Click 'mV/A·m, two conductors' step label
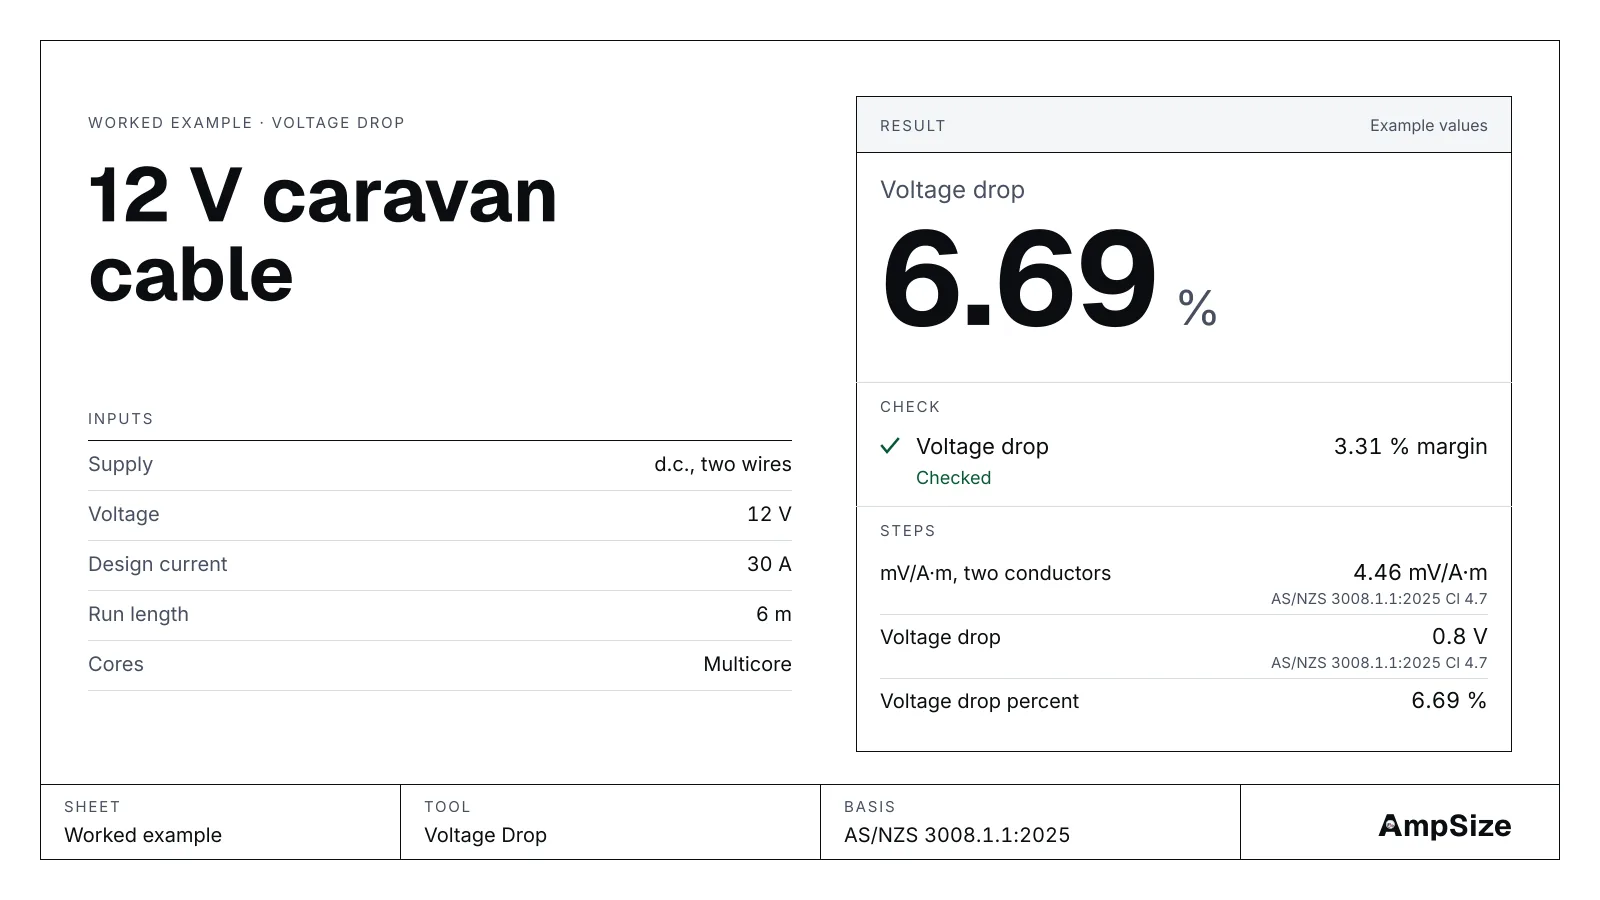This screenshot has height=900, width=1600. (x=995, y=574)
